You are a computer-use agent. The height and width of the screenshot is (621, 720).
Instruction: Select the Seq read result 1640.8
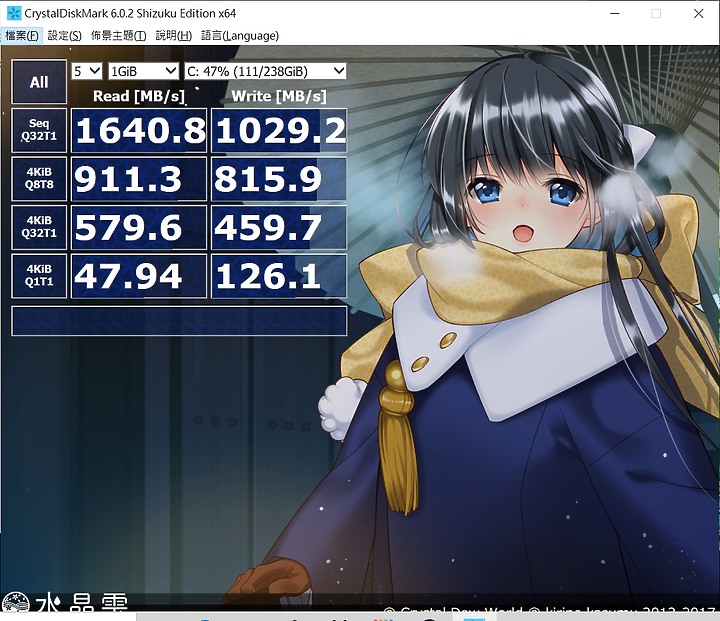pyautogui.click(x=139, y=130)
